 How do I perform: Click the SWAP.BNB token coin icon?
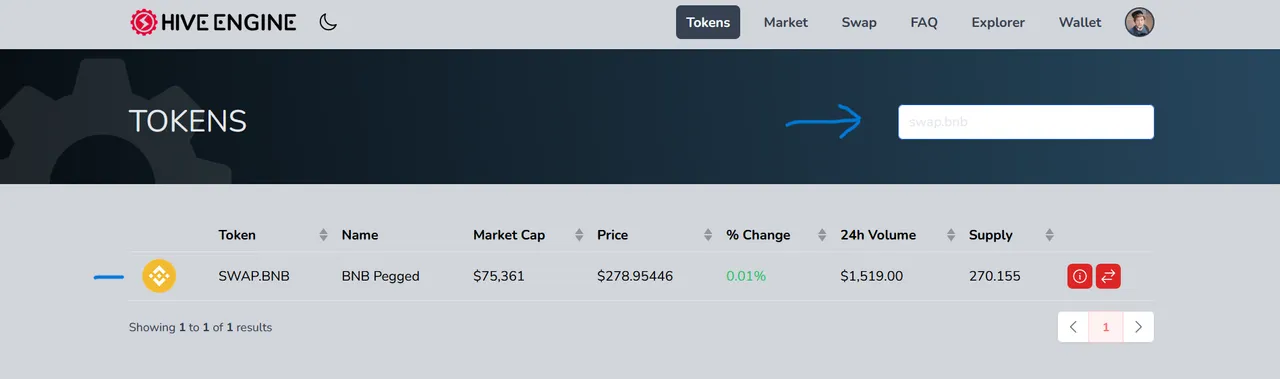(x=159, y=276)
